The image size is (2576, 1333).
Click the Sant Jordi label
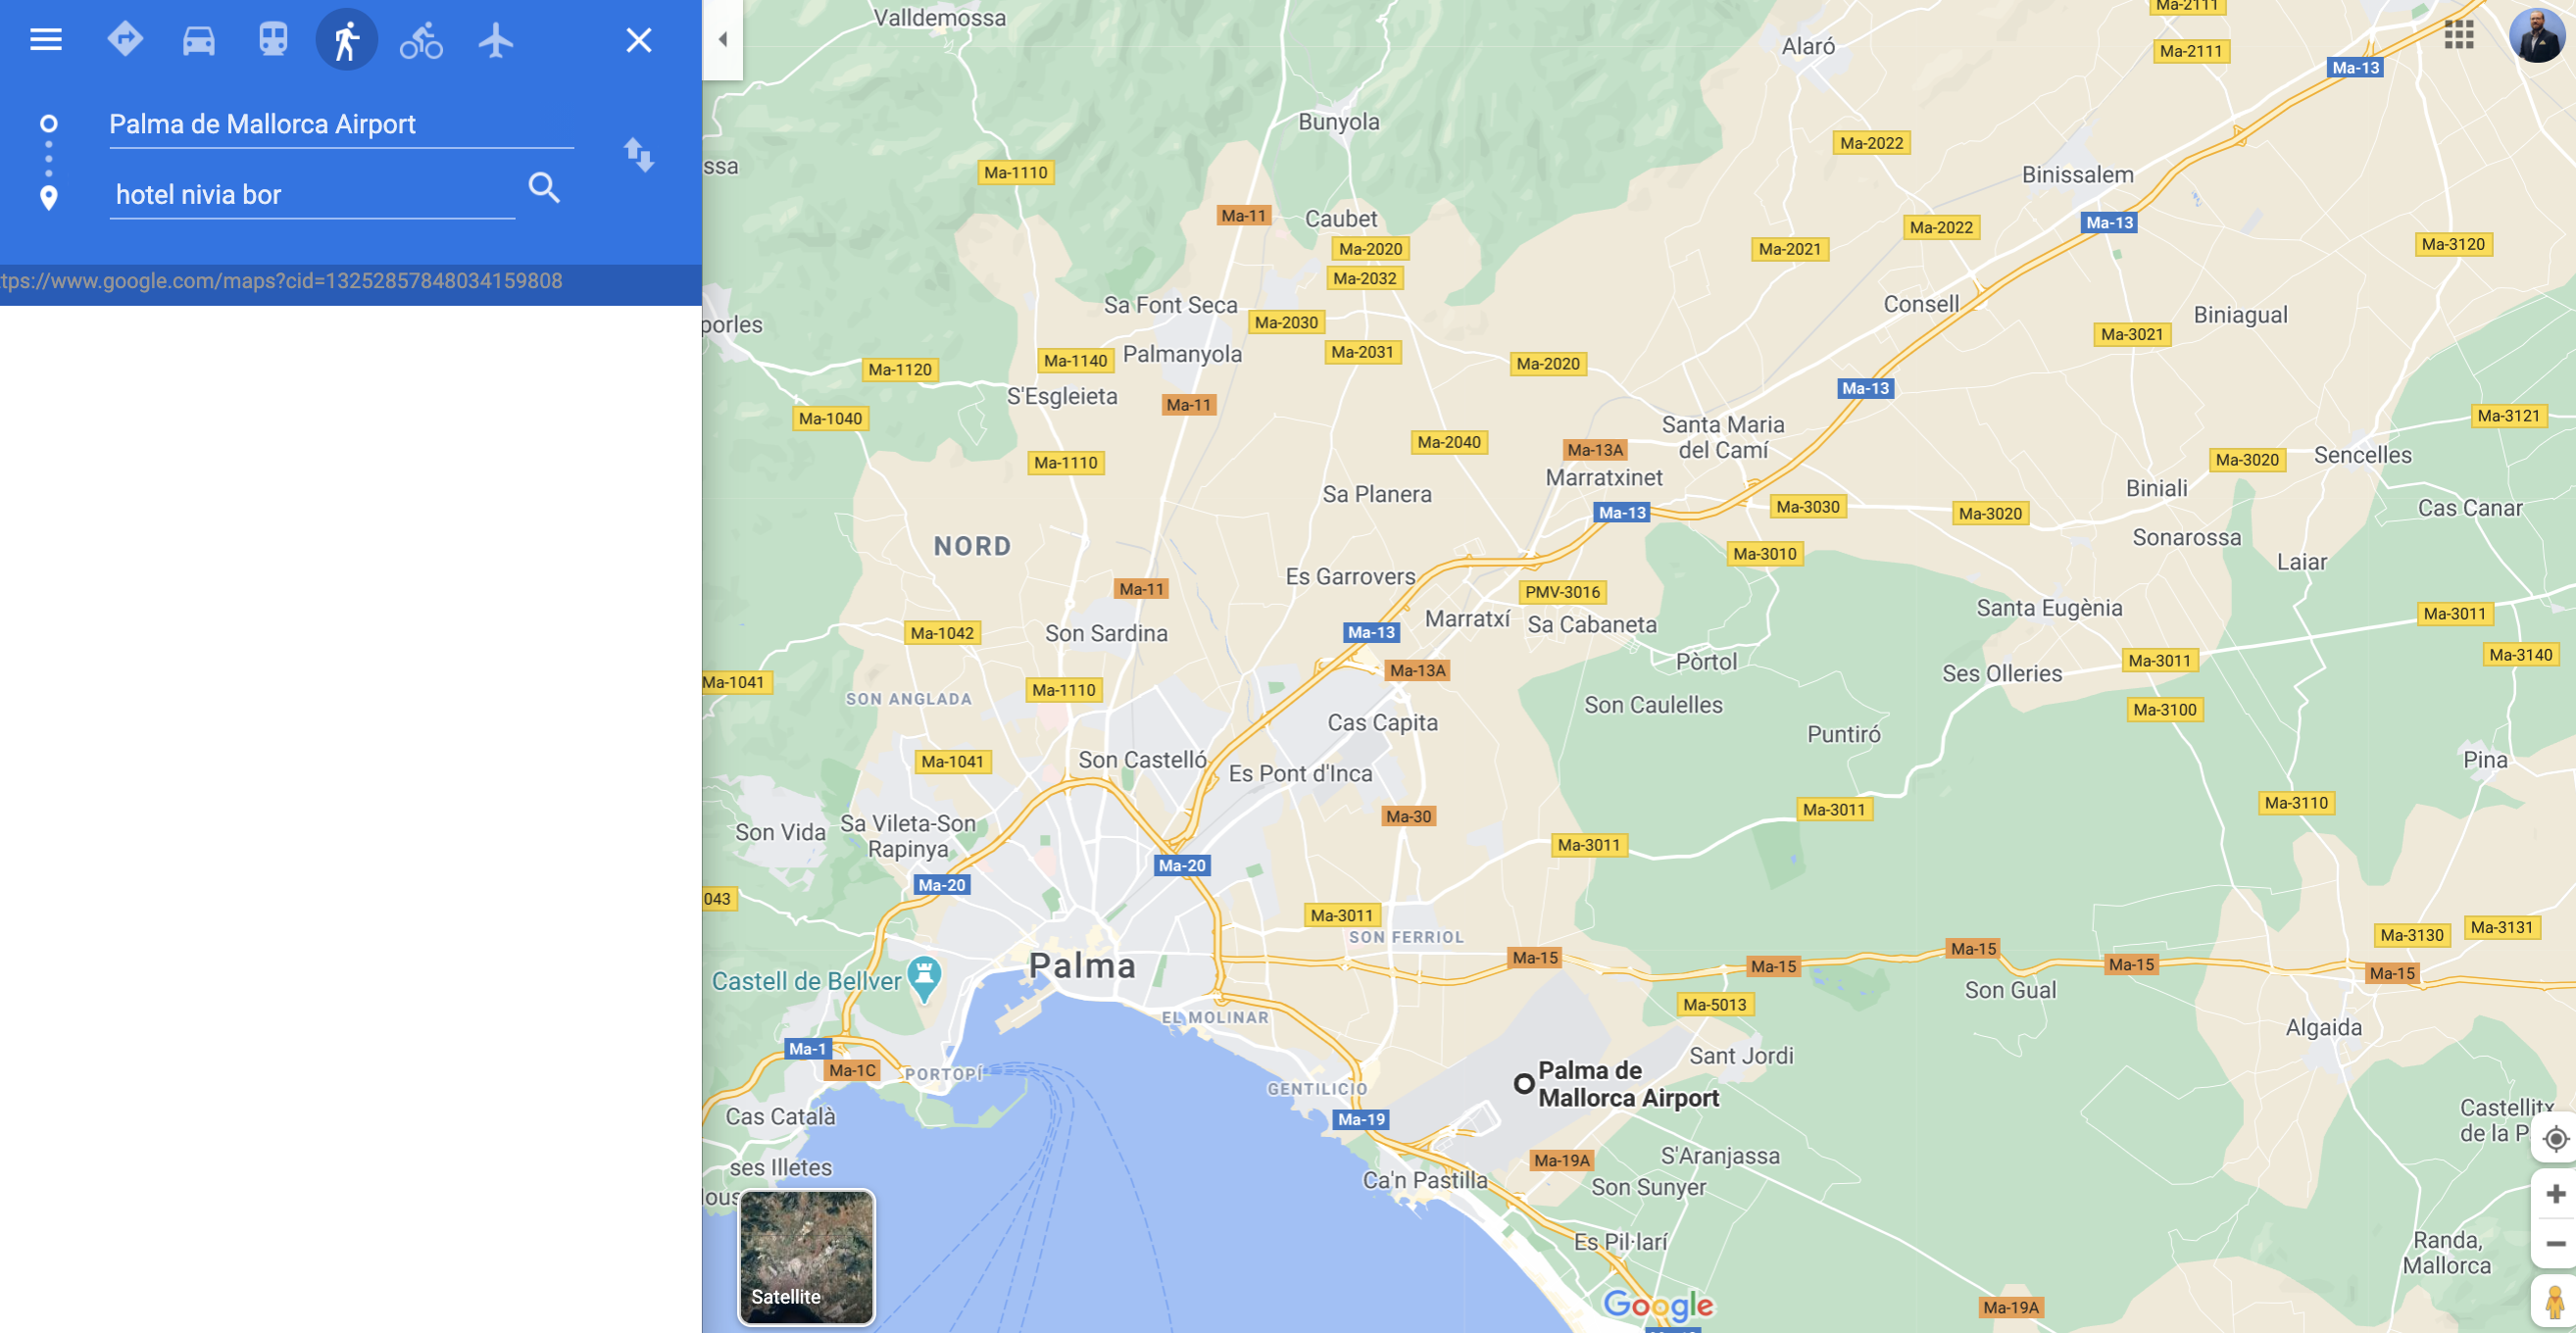coord(1741,1056)
